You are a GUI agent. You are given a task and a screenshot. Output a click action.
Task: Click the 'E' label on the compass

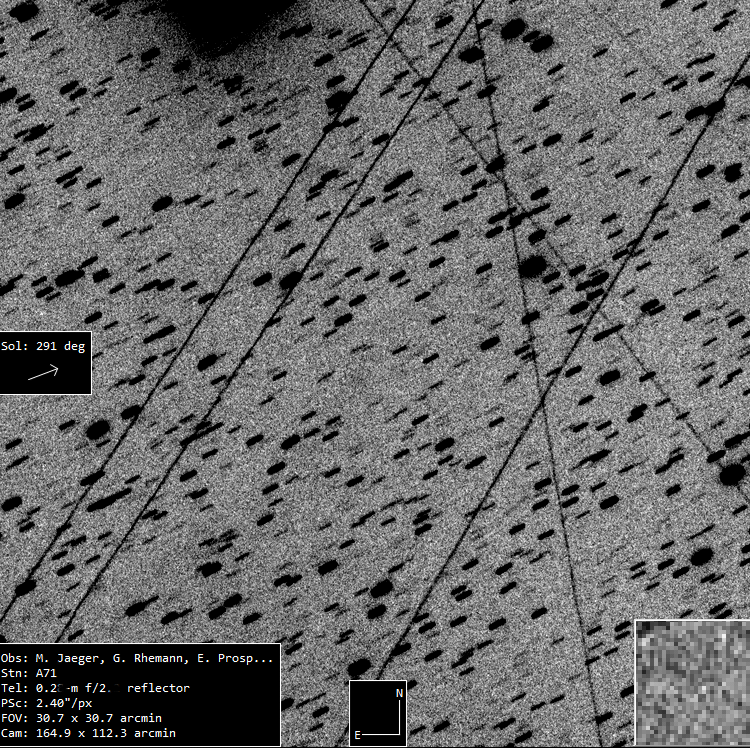[x=357, y=735]
